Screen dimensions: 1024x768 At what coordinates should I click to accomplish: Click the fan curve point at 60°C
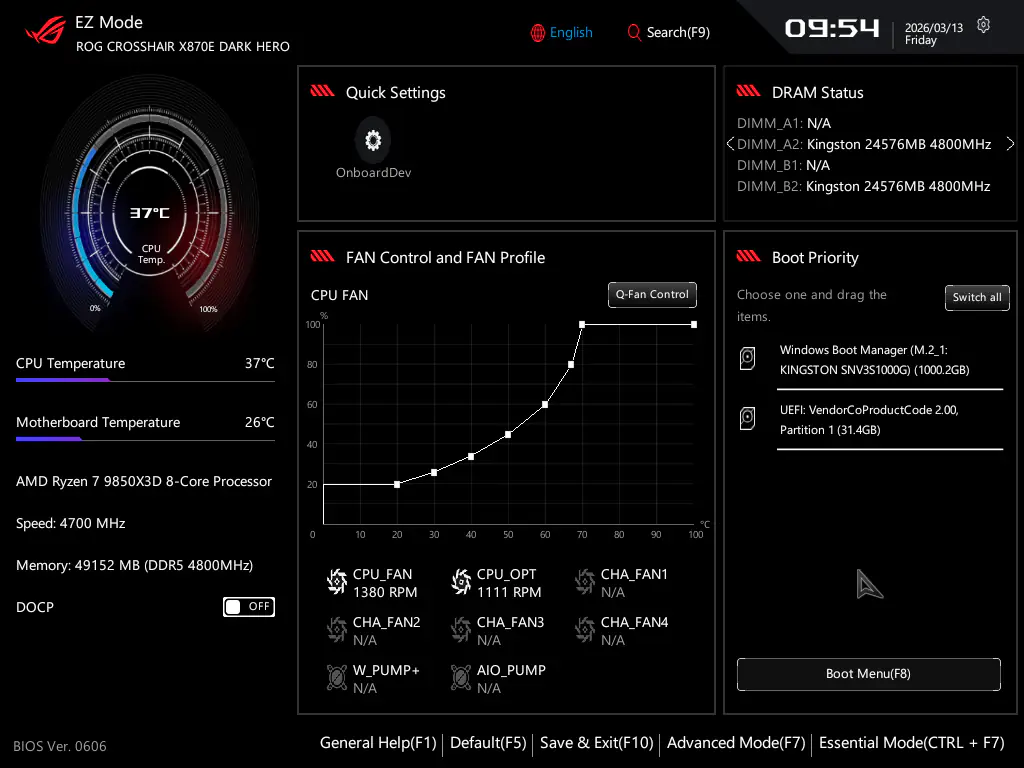tap(545, 405)
